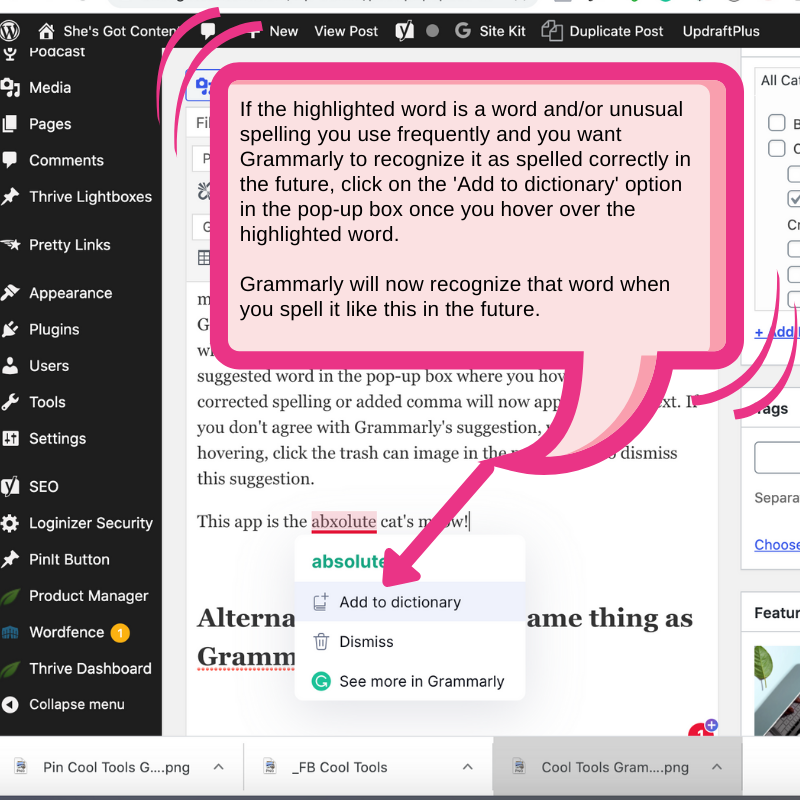Open Site Kit in admin bar
Screen dimensions: 800x800
coord(490,31)
